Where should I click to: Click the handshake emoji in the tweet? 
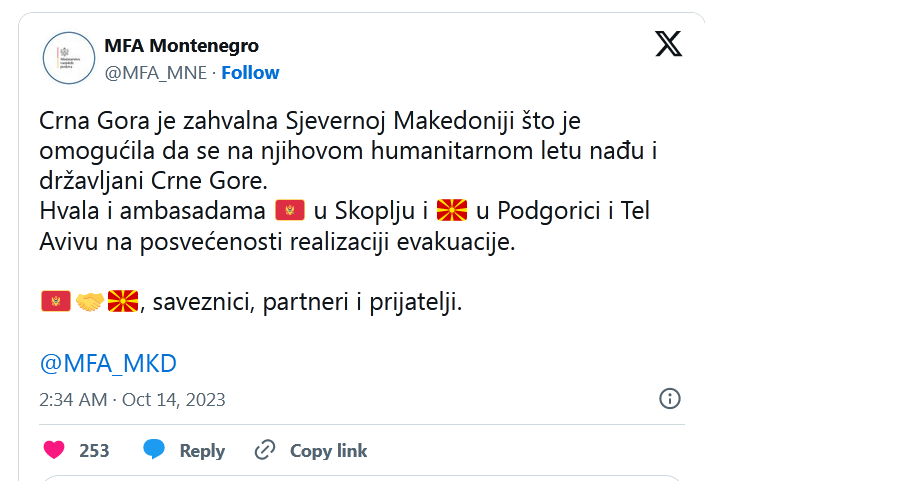click(90, 302)
